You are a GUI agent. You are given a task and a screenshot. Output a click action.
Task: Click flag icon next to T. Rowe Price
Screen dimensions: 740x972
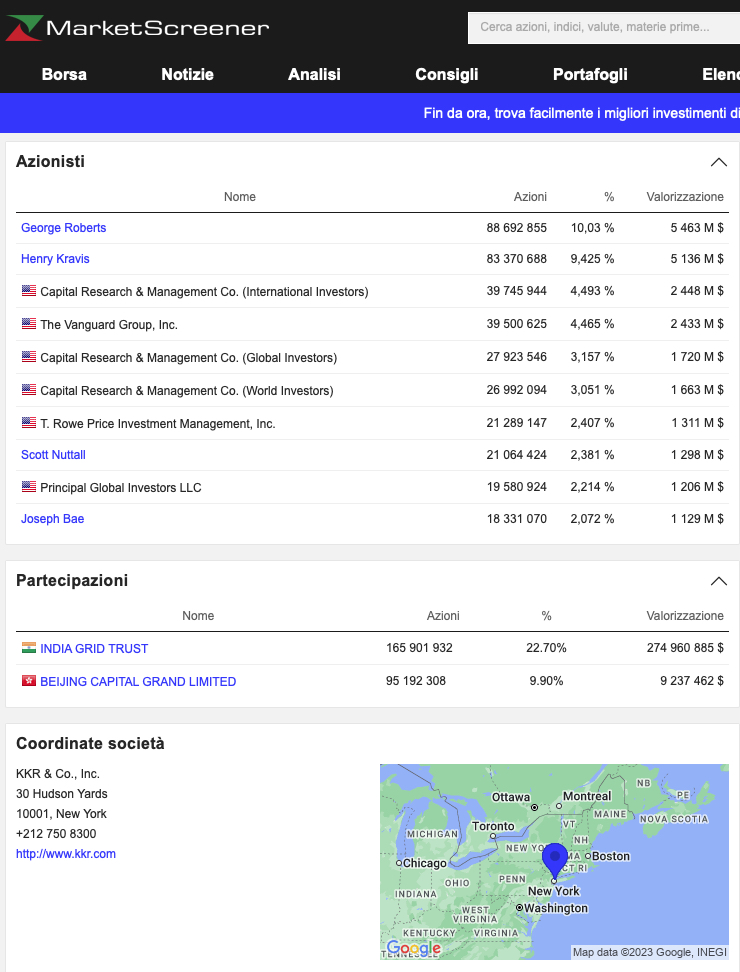tap(29, 422)
